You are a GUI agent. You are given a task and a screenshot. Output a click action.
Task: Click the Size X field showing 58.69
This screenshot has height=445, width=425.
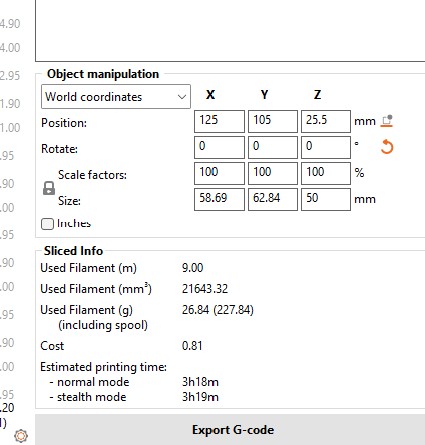(x=219, y=199)
